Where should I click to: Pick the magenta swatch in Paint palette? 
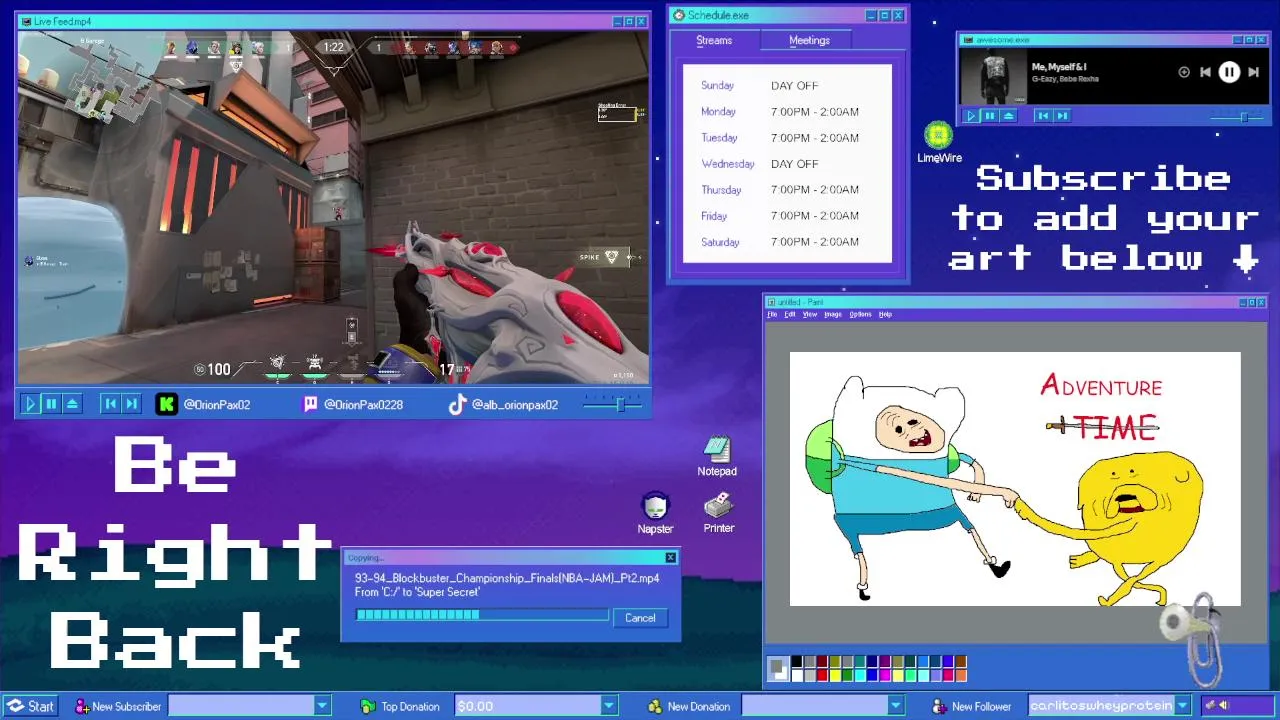click(885, 676)
